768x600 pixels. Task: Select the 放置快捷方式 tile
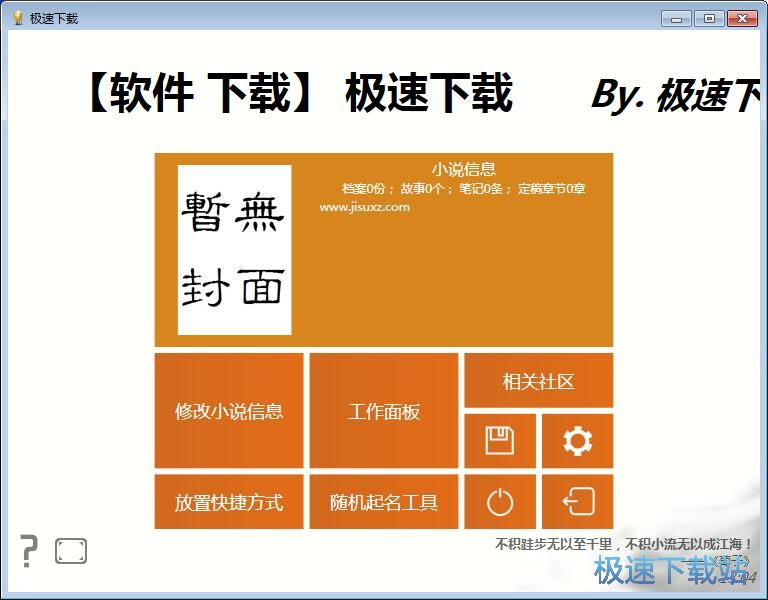coord(229,502)
